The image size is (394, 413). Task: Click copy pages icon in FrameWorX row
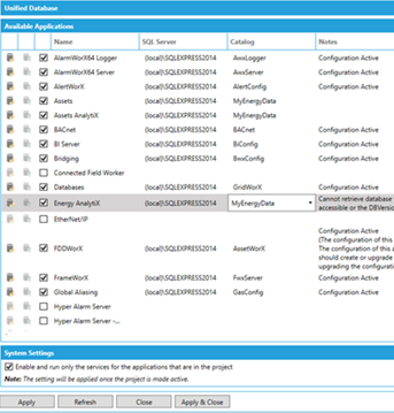tap(27, 278)
